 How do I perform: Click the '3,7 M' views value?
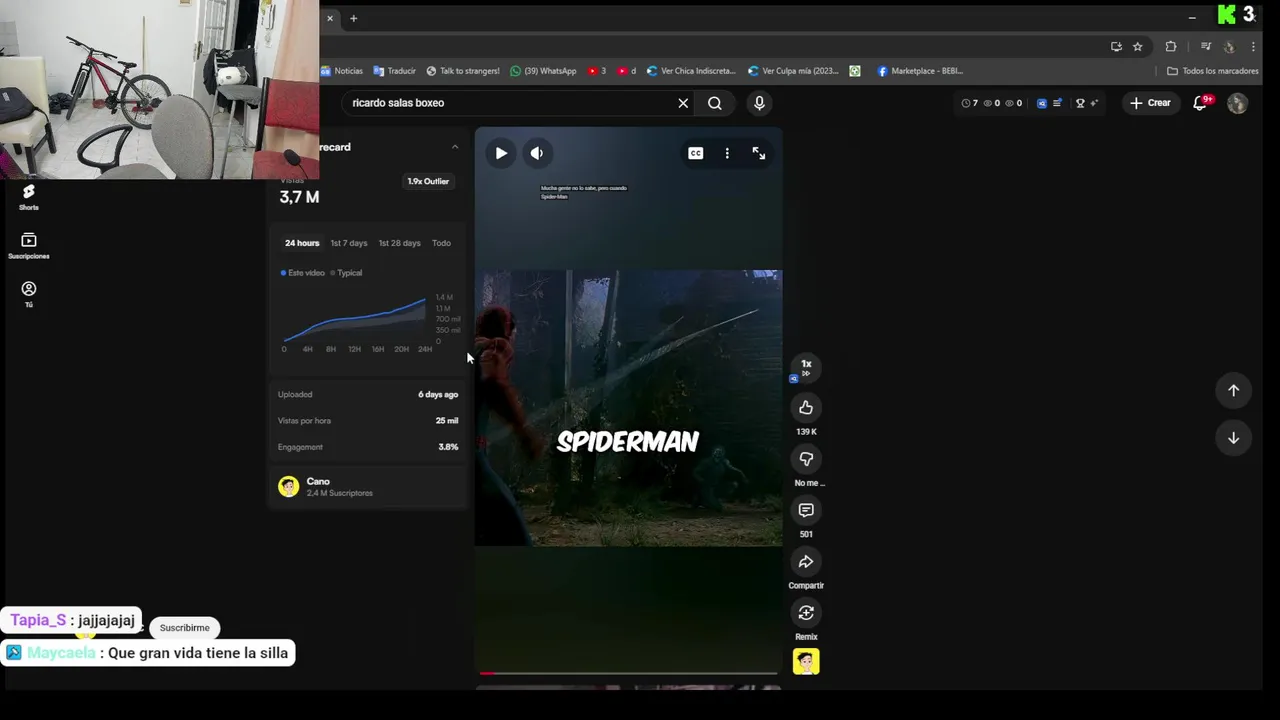[x=299, y=197]
